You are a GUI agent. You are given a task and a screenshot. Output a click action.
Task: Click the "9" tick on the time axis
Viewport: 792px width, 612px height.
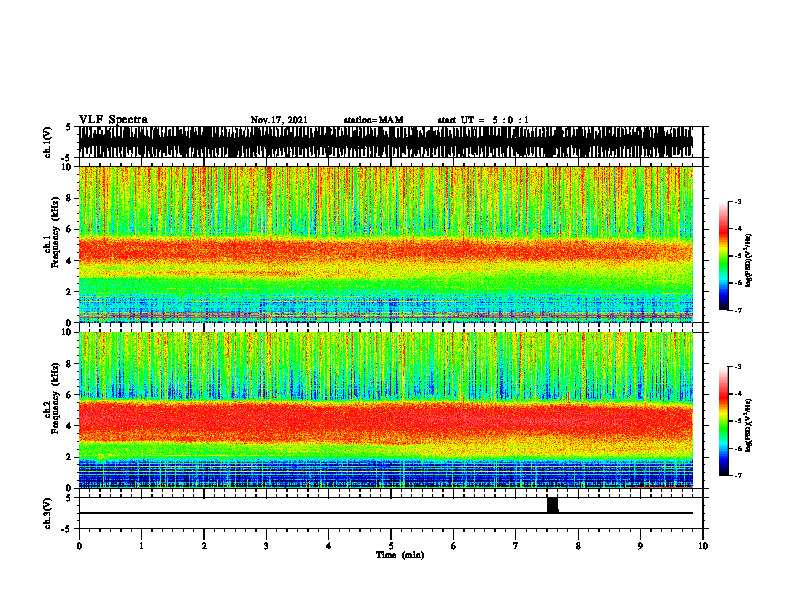(640, 546)
